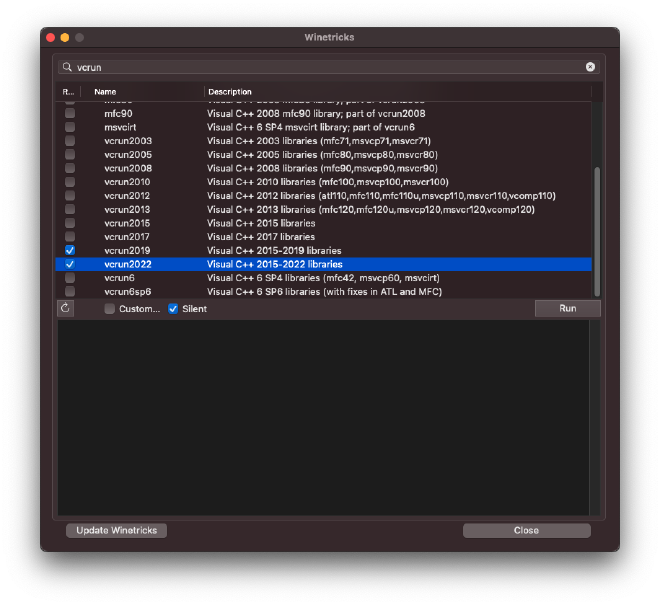Disable the Silent checkbox
The width and height of the screenshot is (660, 605).
(173, 309)
